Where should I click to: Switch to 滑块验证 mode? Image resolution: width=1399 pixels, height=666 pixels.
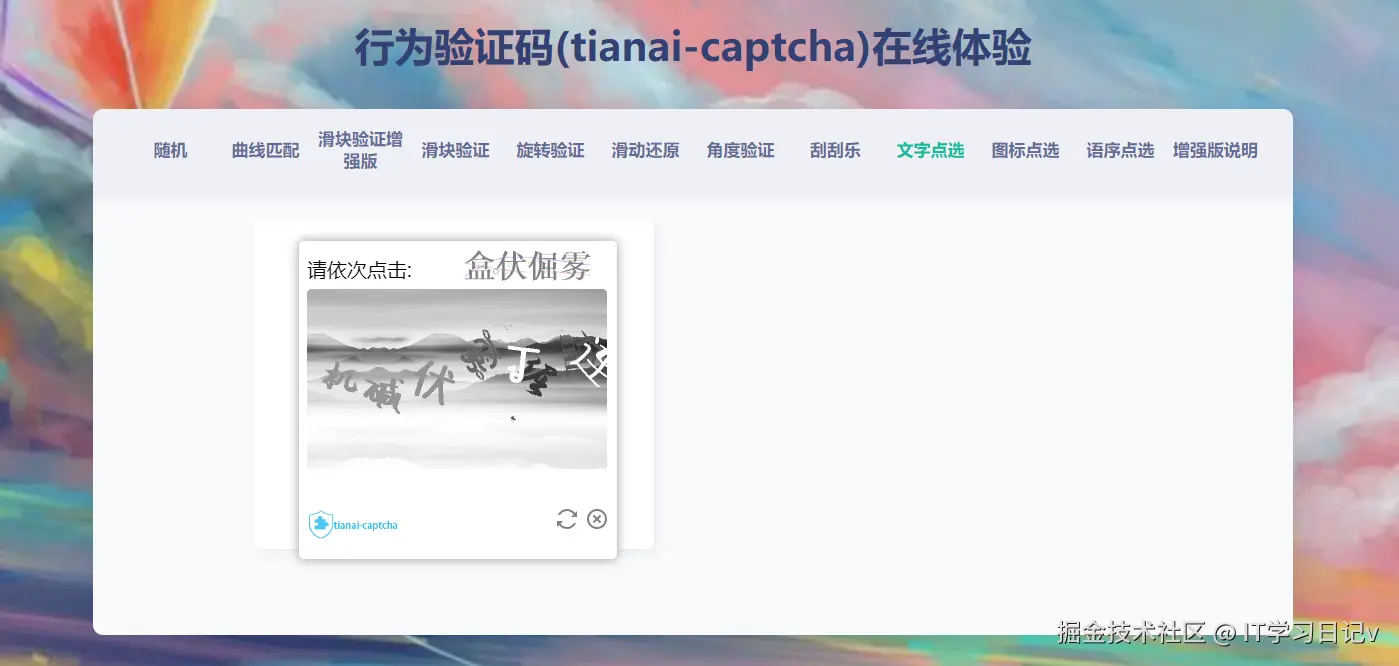tap(455, 150)
